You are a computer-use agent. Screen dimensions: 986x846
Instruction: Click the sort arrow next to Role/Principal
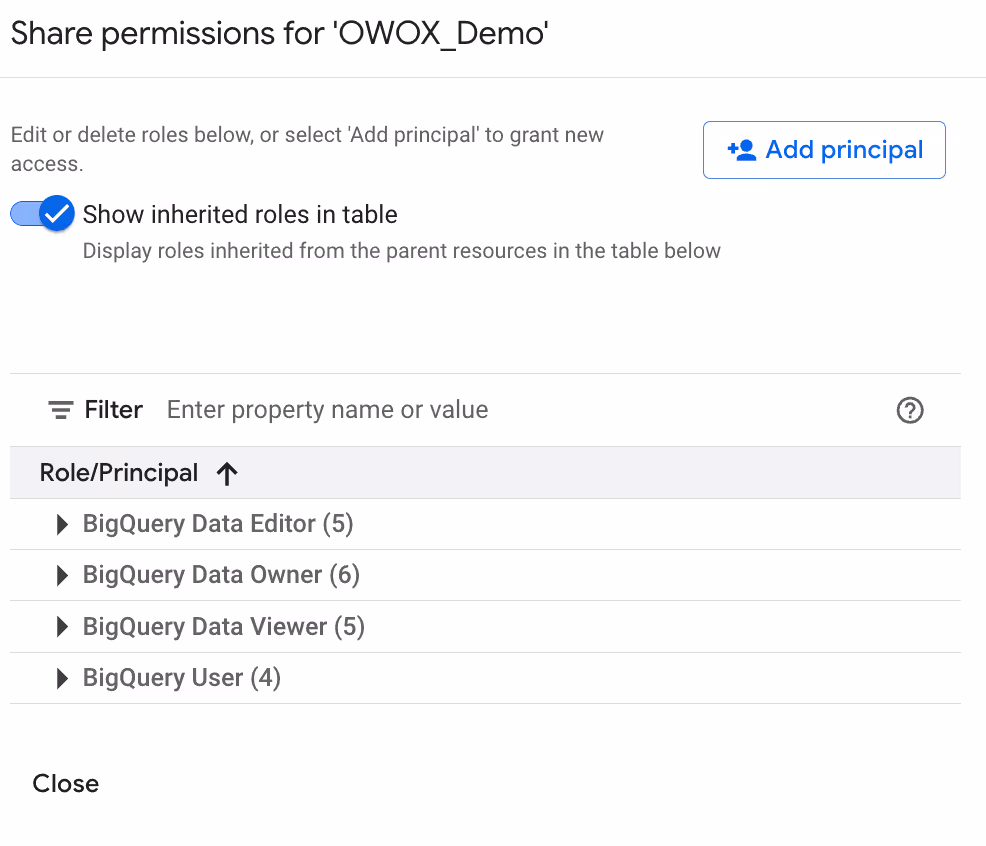227,472
